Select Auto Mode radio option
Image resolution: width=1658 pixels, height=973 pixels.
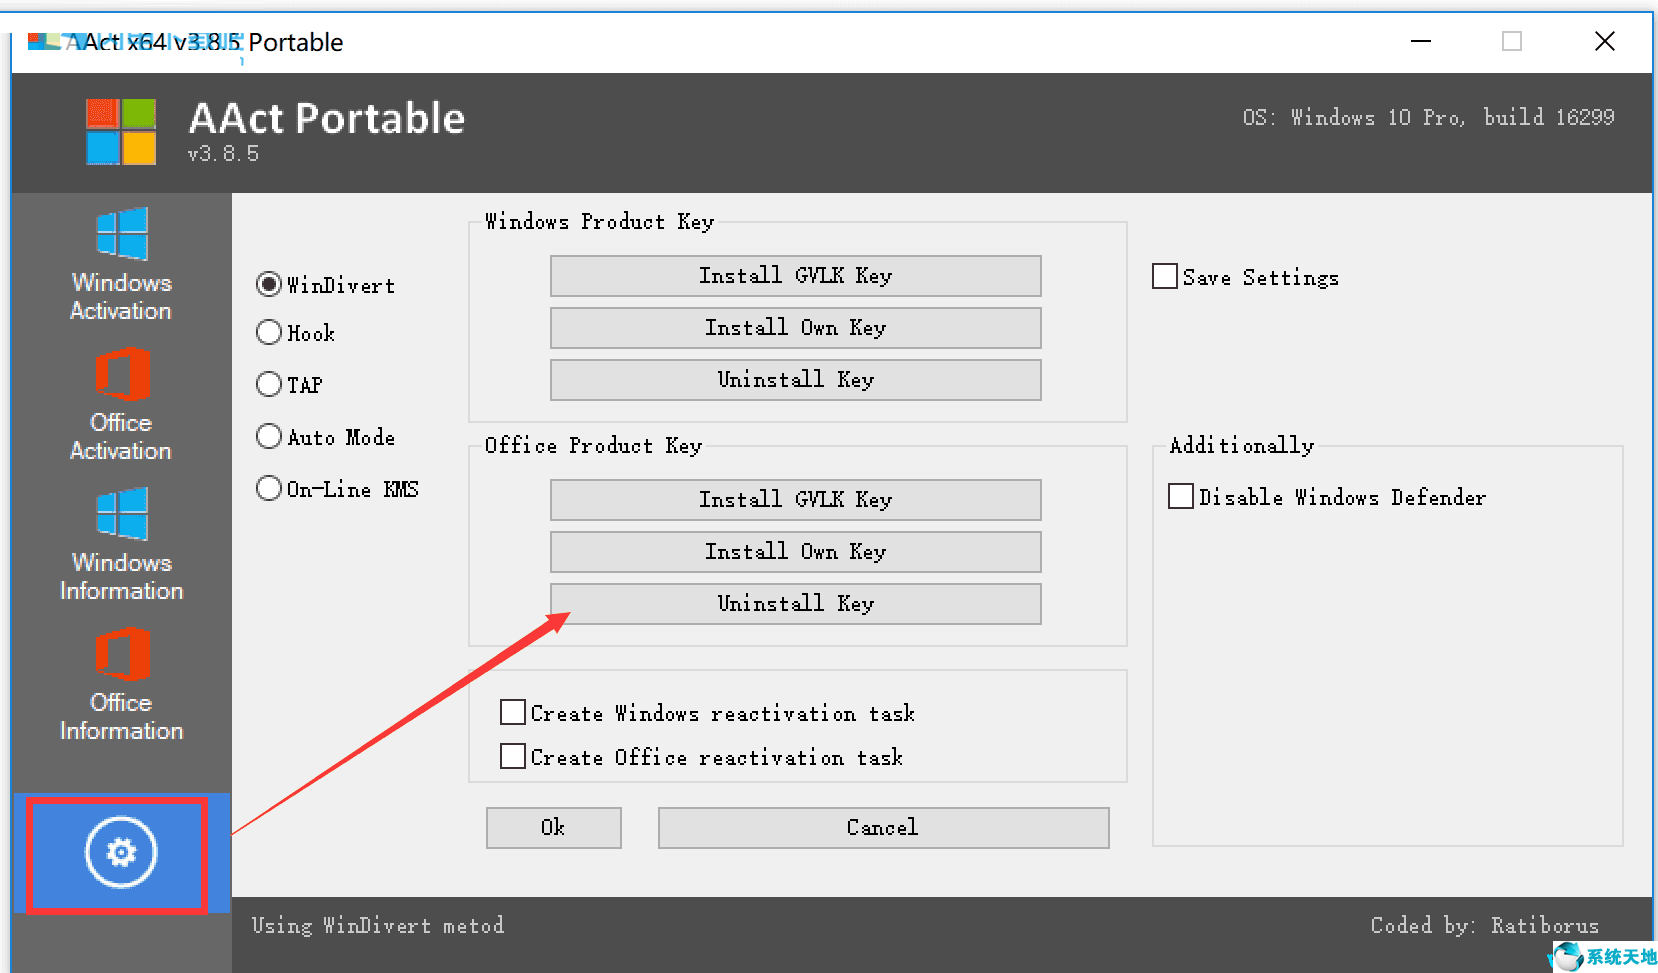269,436
